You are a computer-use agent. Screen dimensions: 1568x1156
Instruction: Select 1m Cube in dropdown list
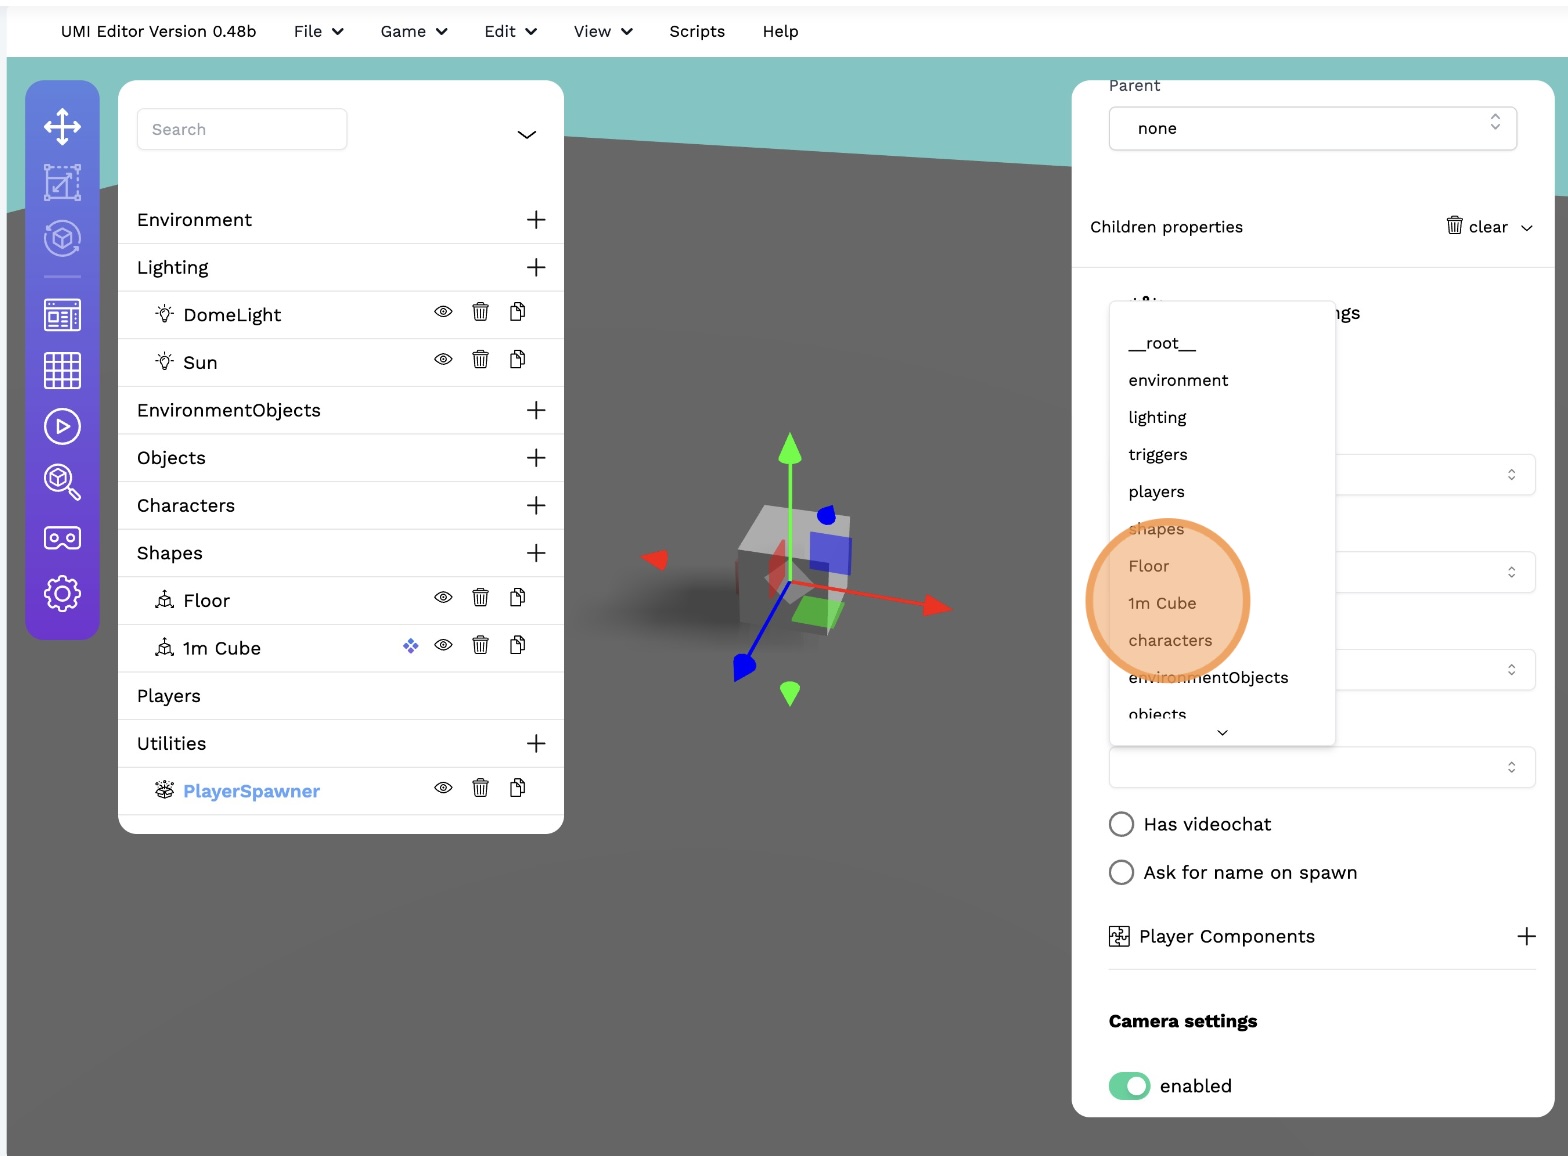tap(1162, 604)
